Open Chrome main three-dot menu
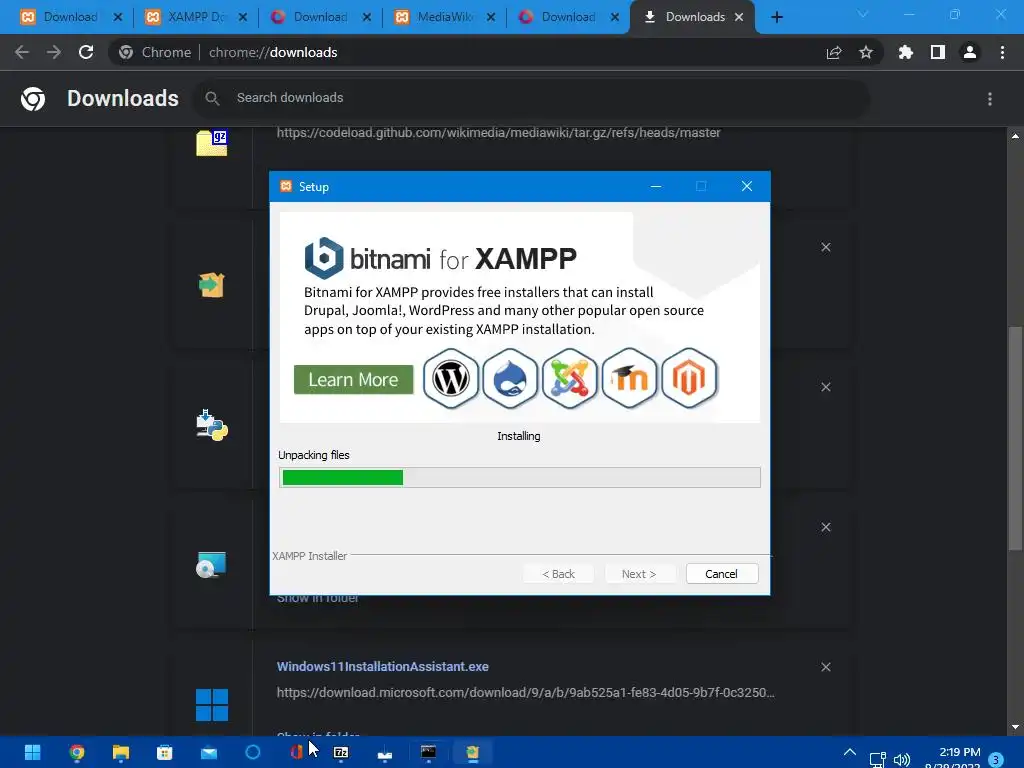Screen dimensions: 1024x768 [x=1002, y=52]
